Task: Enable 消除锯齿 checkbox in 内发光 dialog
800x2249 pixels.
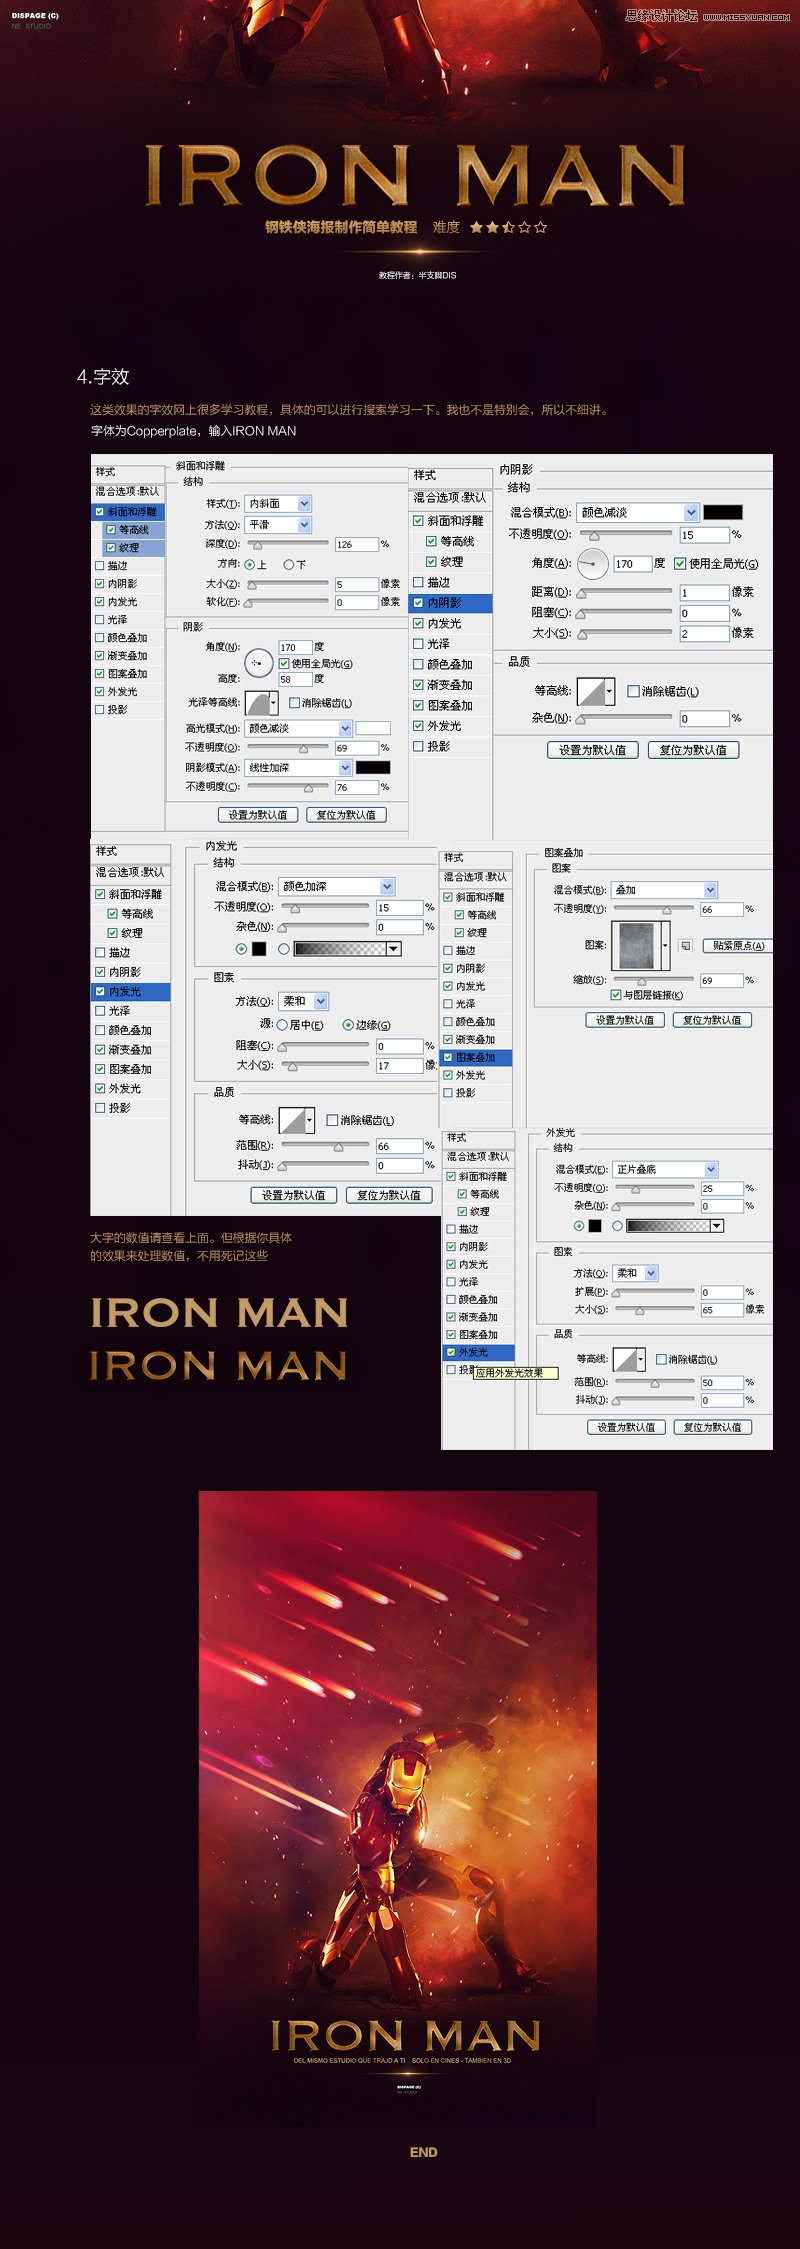Action: (332, 1120)
